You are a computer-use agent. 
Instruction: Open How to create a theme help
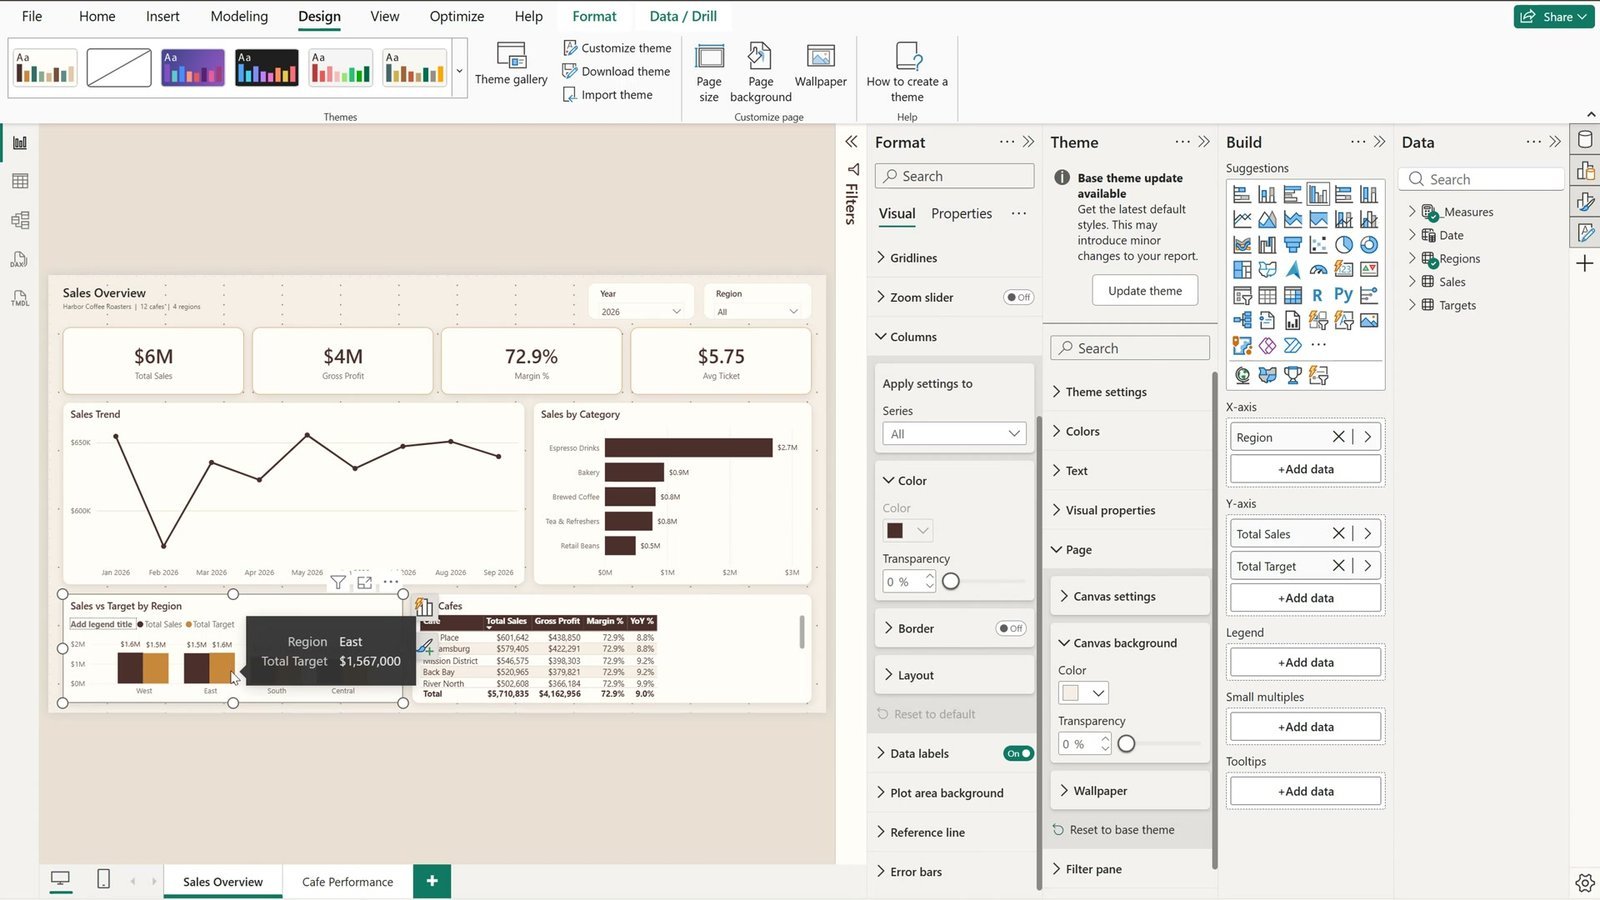[x=907, y=72]
